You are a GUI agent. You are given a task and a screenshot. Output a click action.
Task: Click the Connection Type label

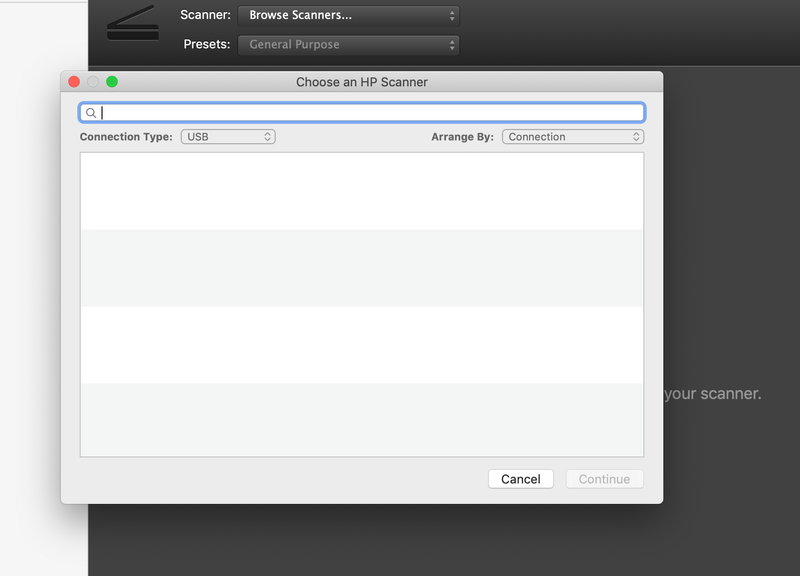point(126,137)
